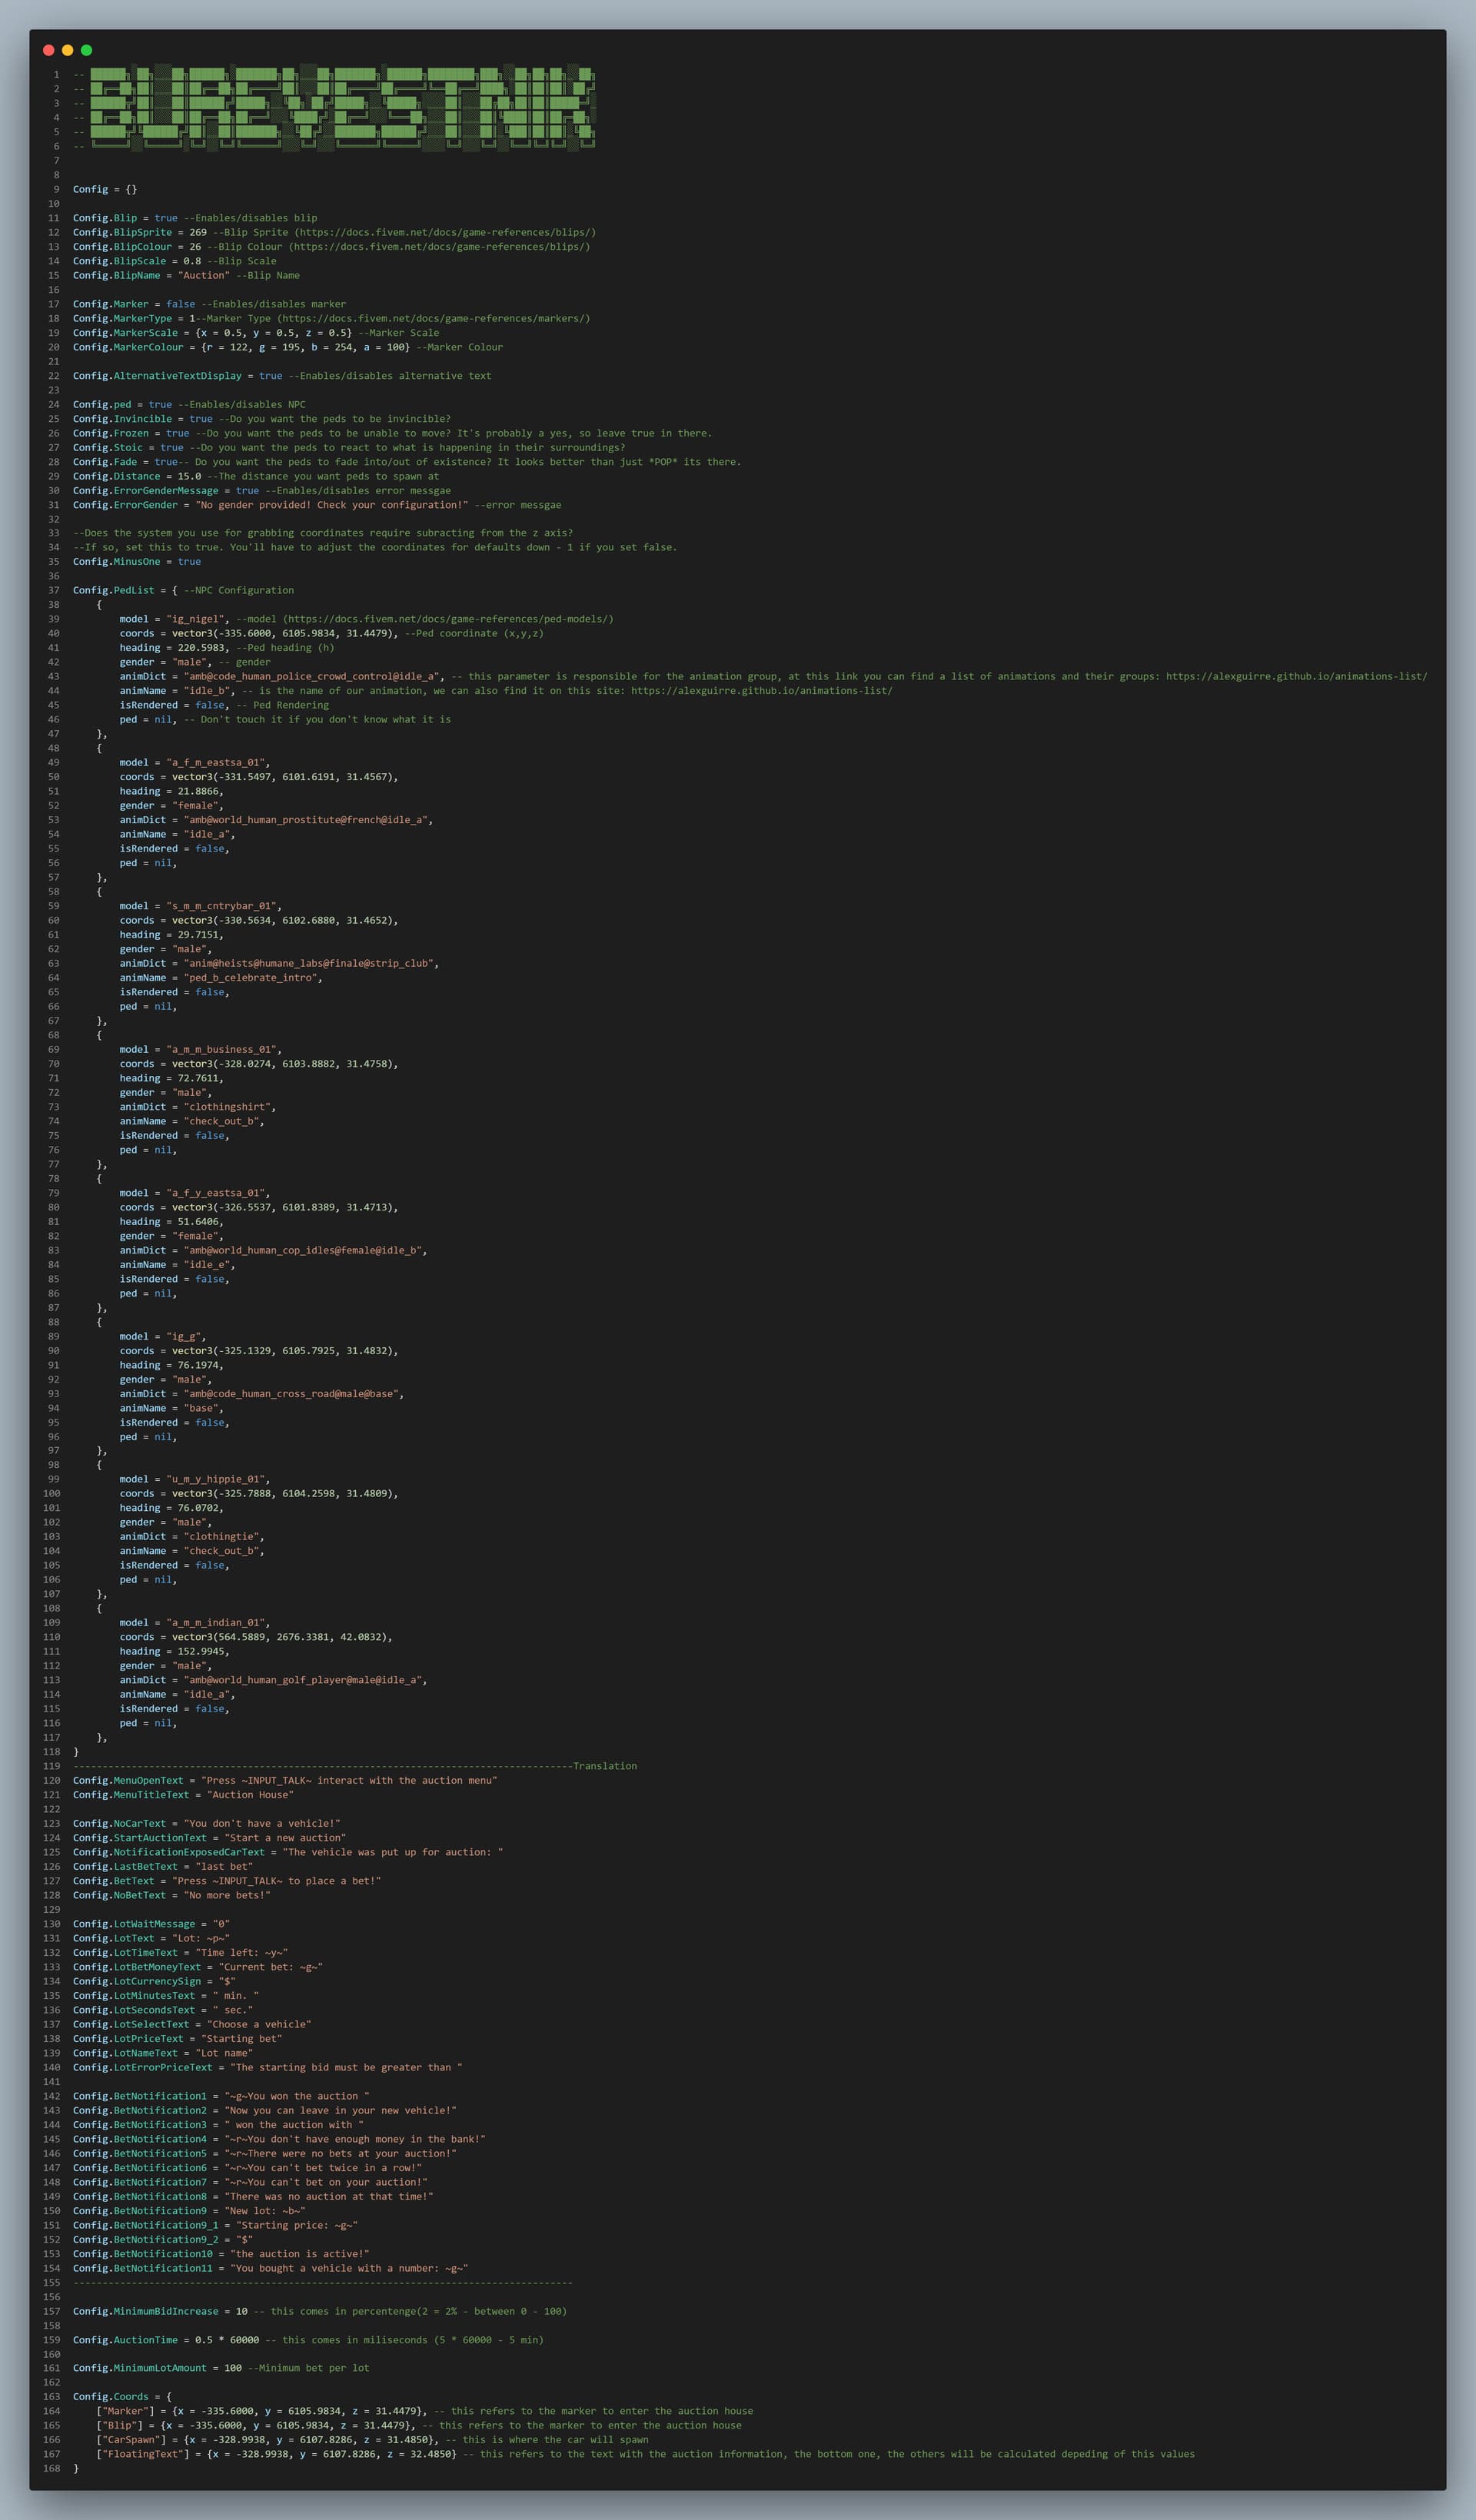Click the "Config.PedList" table opening
Screen dimensions: 1476x2520
point(125,590)
